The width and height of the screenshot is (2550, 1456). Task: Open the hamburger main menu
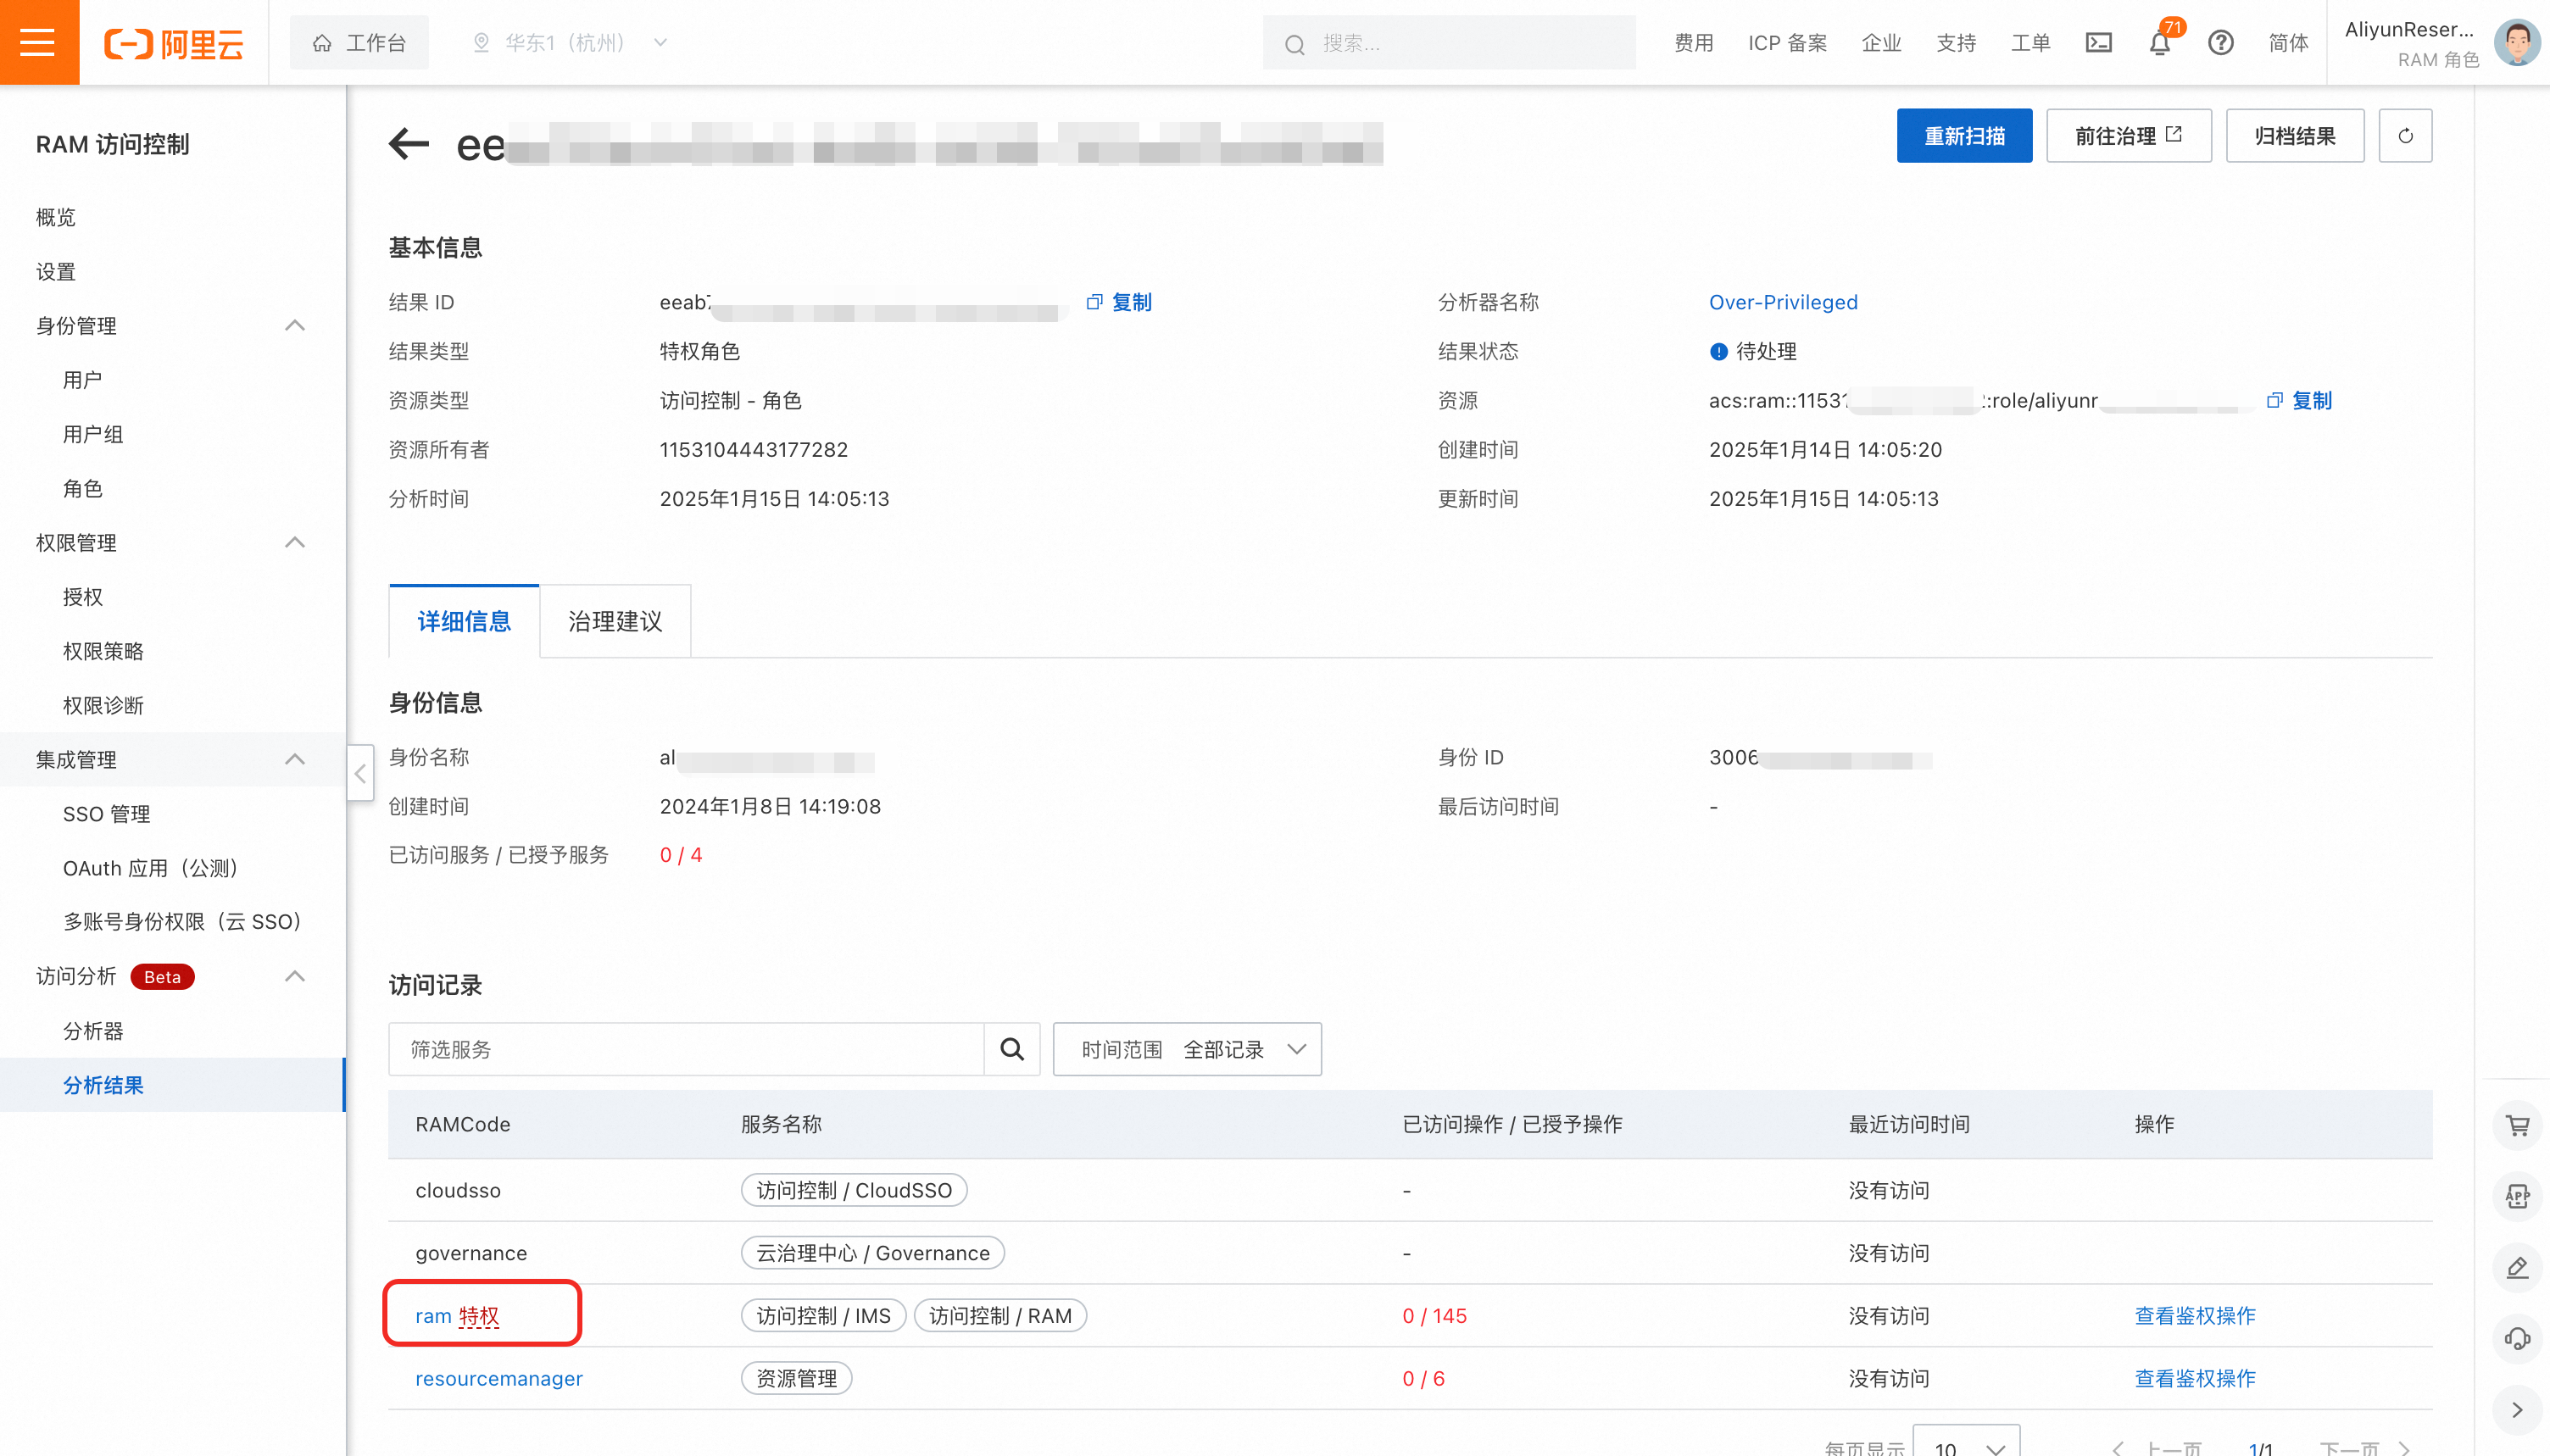[39, 42]
